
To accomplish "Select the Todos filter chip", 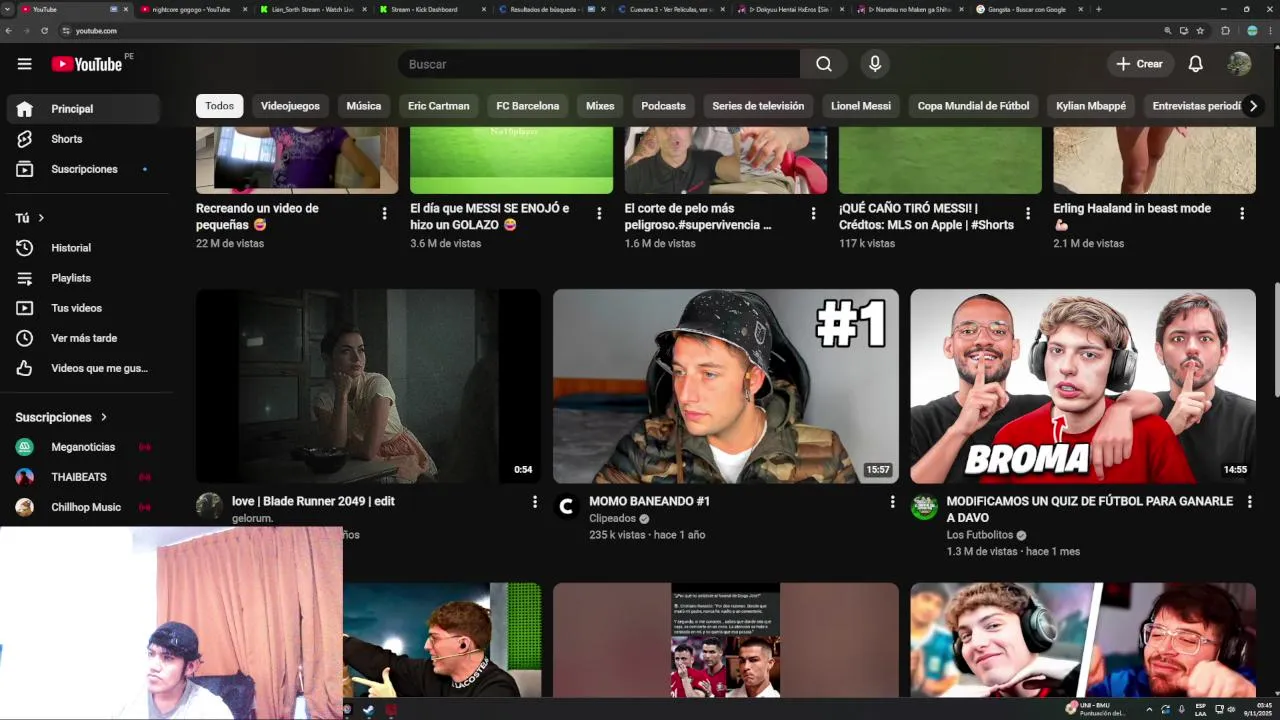I will point(219,106).
